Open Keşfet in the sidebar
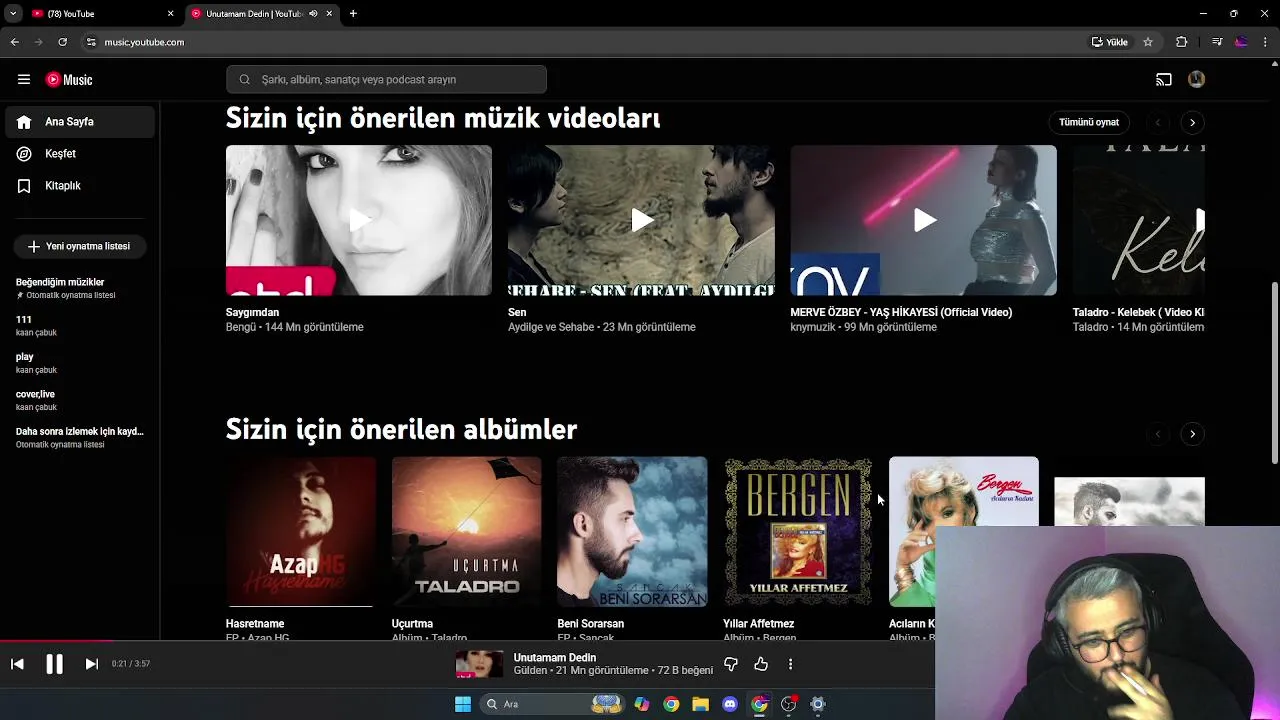The height and width of the screenshot is (720, 1280). click(x=80, y=154)
